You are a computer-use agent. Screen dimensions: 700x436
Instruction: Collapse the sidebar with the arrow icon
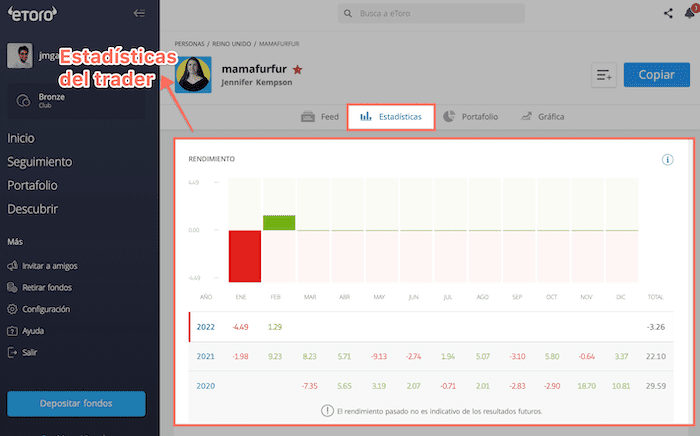click(139, 13)
